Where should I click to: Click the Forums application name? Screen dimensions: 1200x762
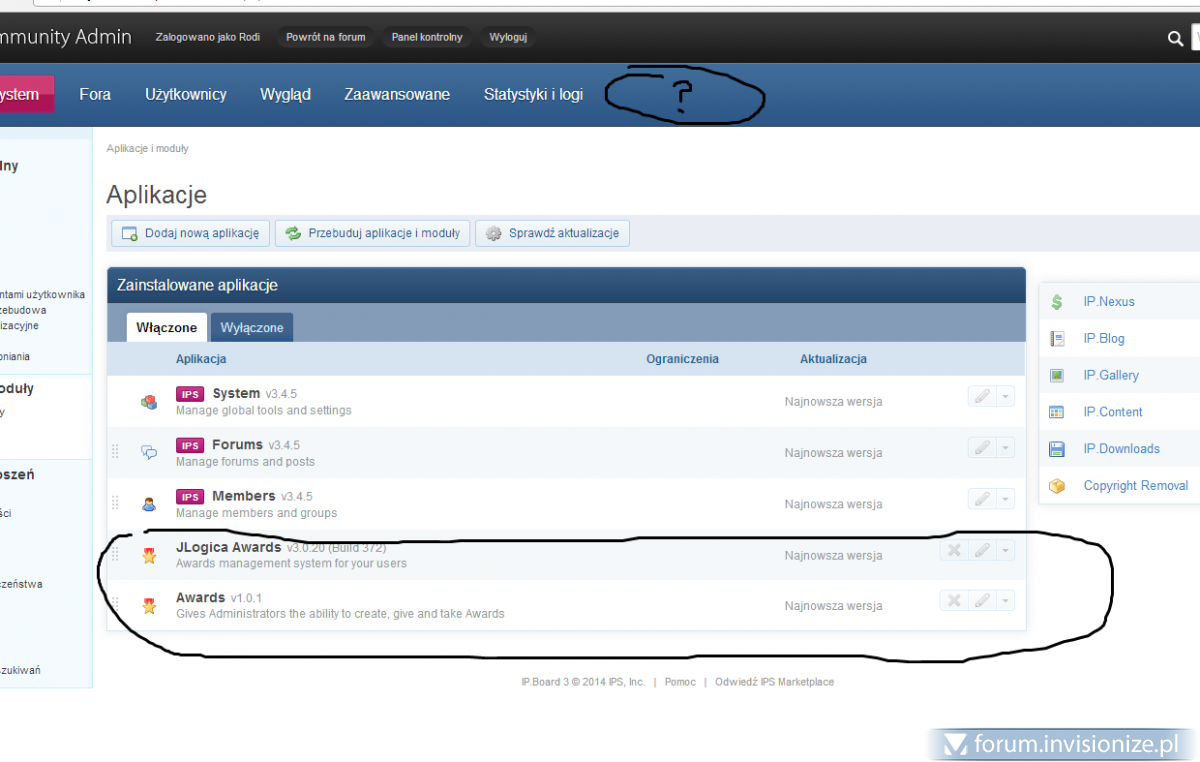(x=237, y=444)
